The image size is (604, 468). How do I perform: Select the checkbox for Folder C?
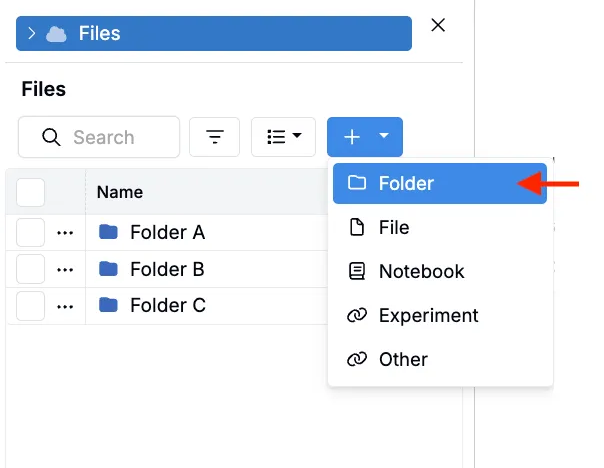(x=31, y=305)
